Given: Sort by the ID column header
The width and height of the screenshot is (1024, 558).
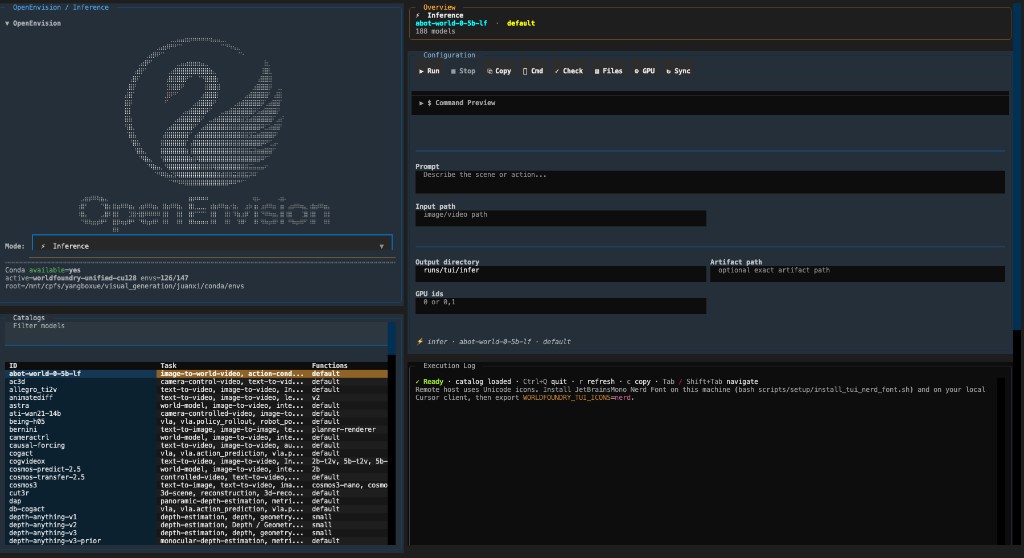Looking at the screenshot, I should [x=13, y=366].
